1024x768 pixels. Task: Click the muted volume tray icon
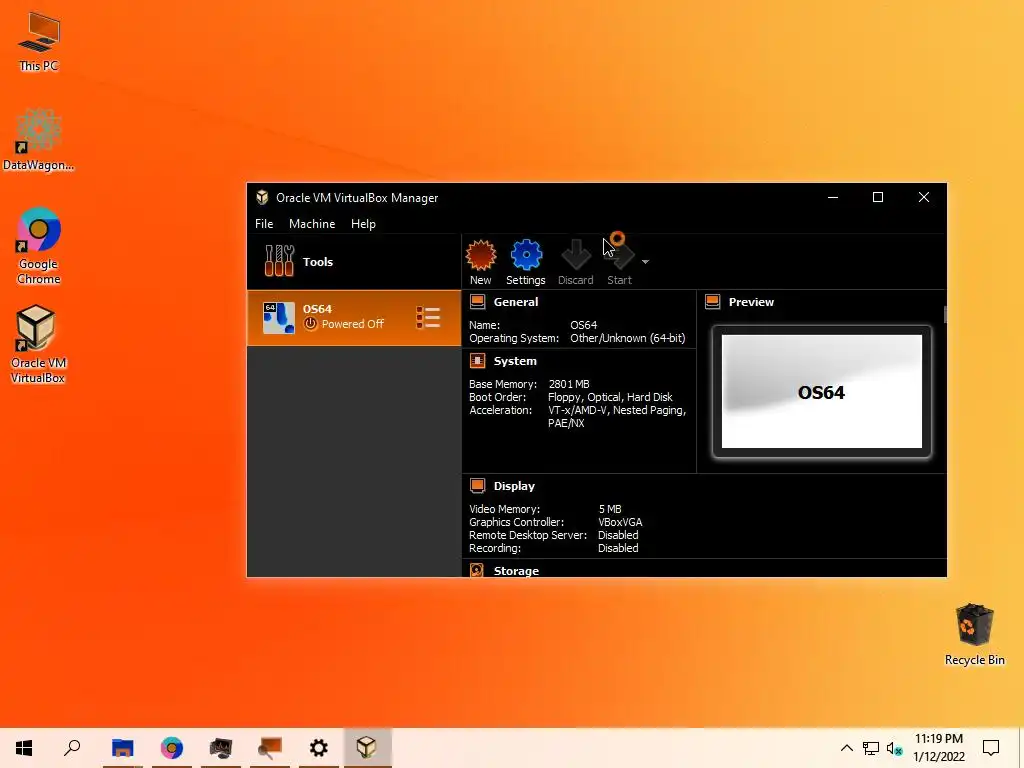click(894, 748)
